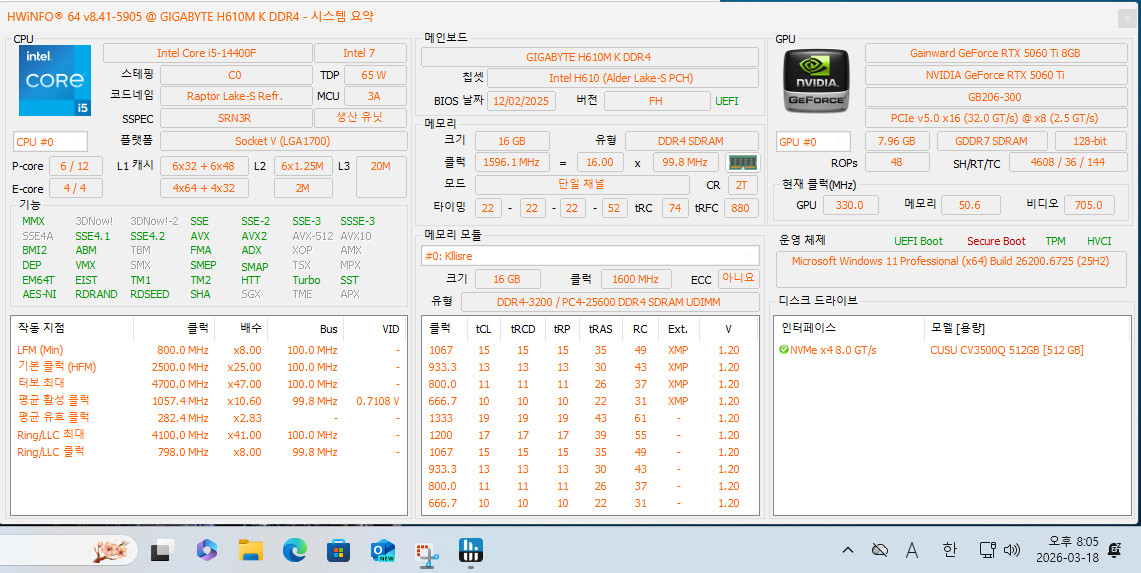Click the cherry blossom search highlight
This screenshot has height=573, width=1141.
pos(113,550)
